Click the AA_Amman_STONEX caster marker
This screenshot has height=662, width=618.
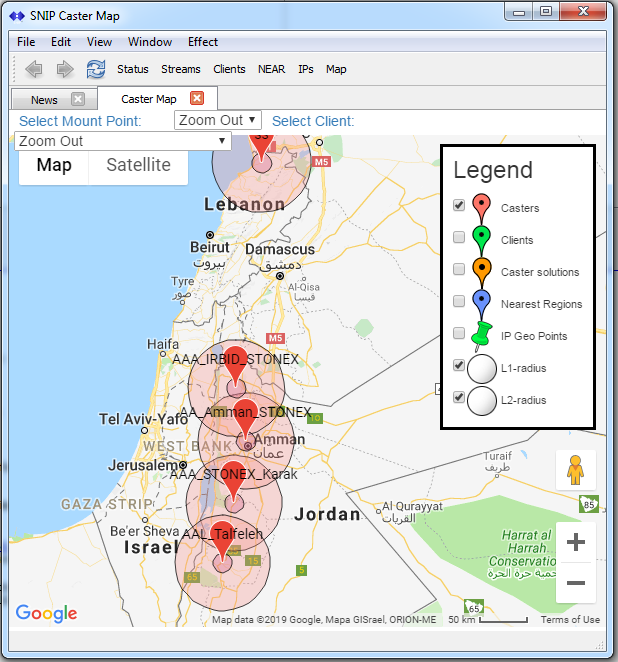coord(246,420)
